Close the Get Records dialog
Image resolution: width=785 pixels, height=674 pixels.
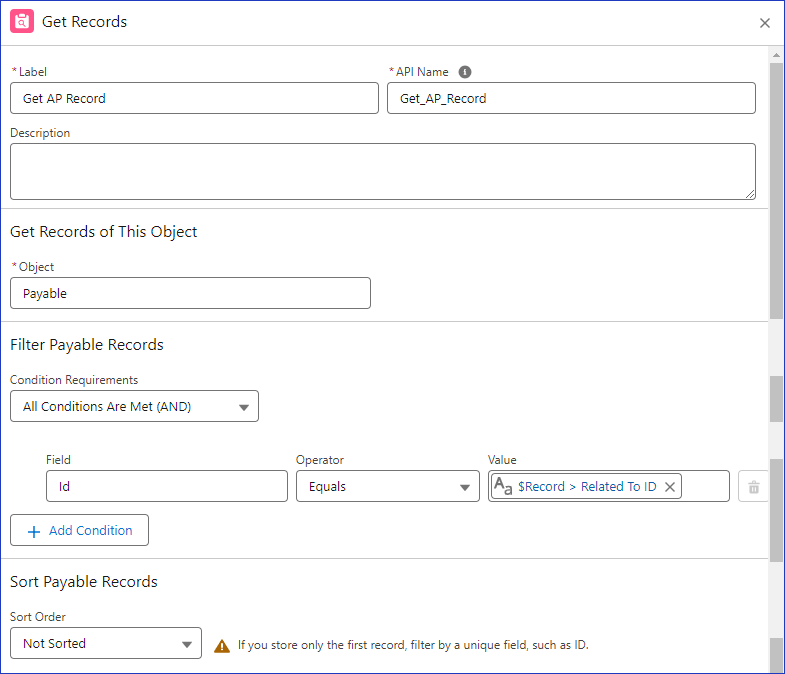coord(764,23)
